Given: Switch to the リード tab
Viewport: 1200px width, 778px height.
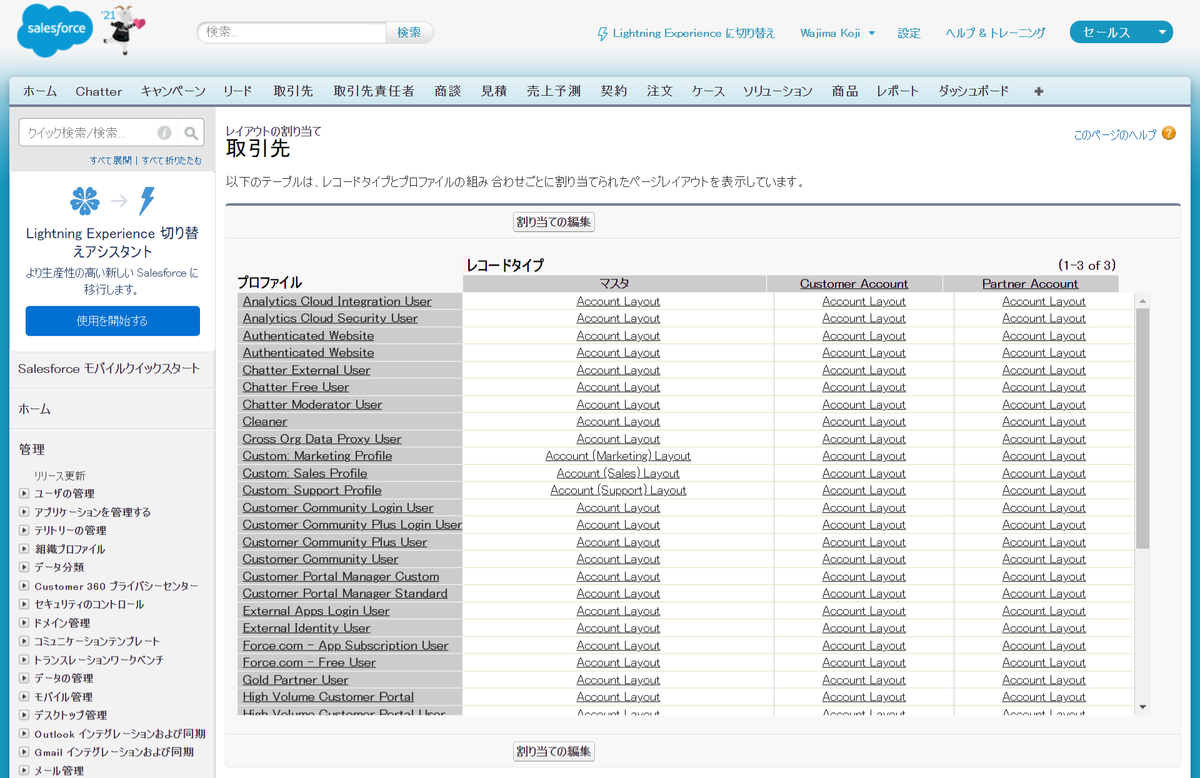Looking at the screenshot, I should [238, 91].
